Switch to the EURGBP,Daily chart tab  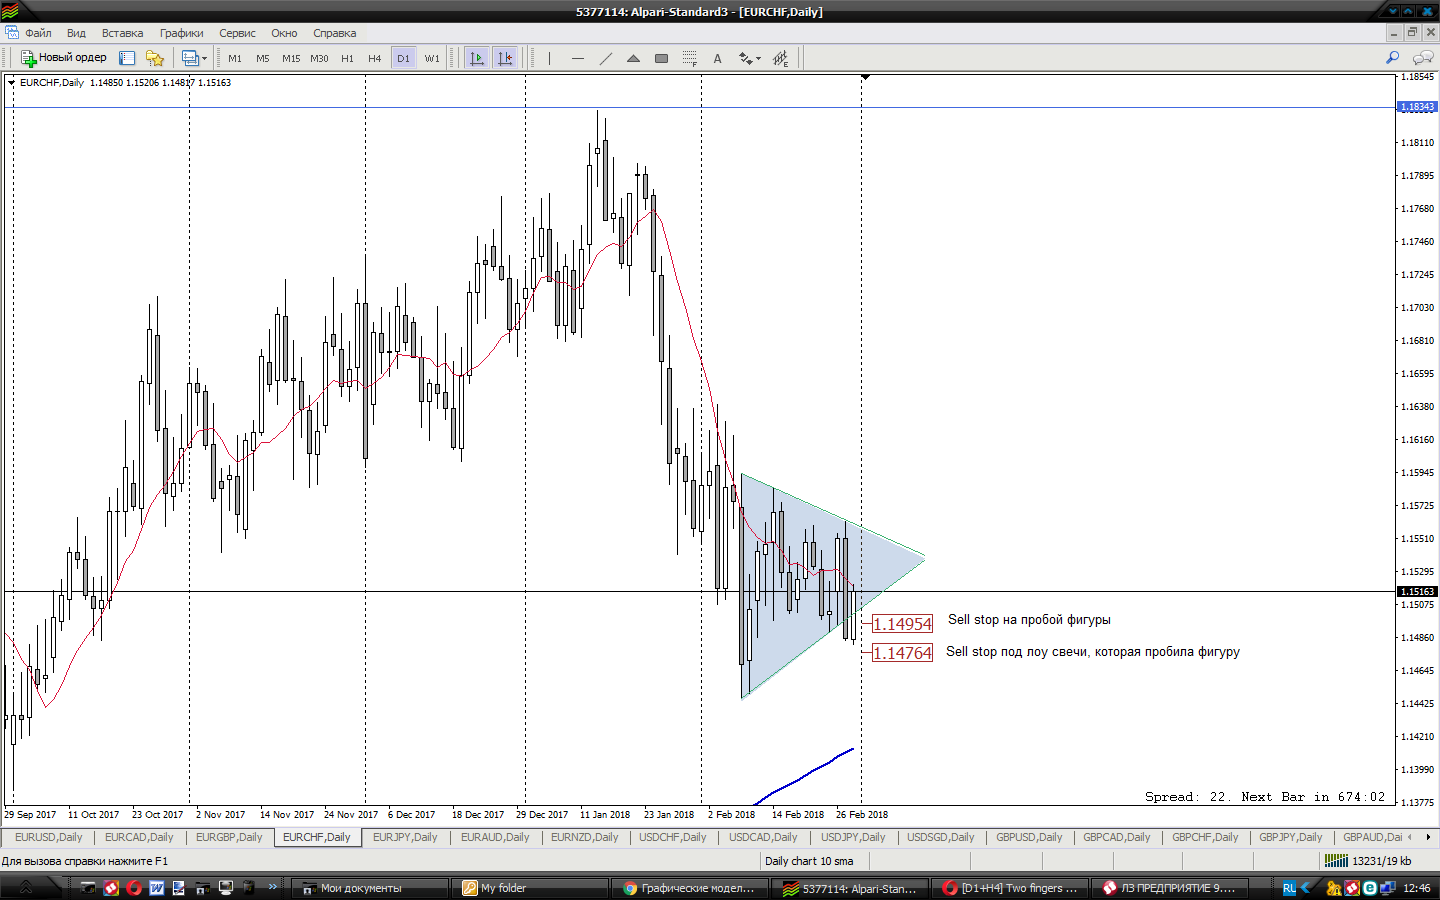[x=229, y=837]
